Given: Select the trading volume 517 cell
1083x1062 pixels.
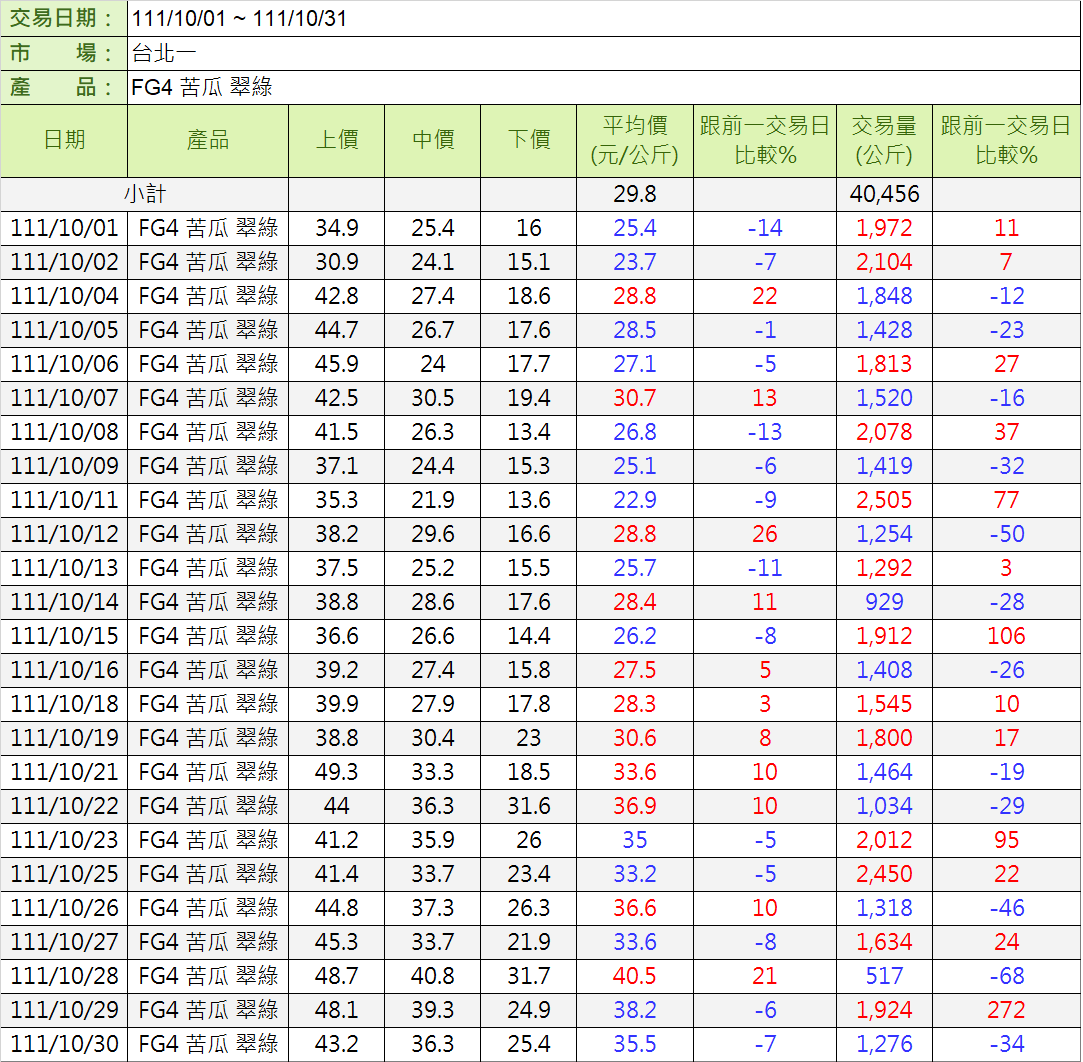Looking at the screenshot, I should click(884, 976).
